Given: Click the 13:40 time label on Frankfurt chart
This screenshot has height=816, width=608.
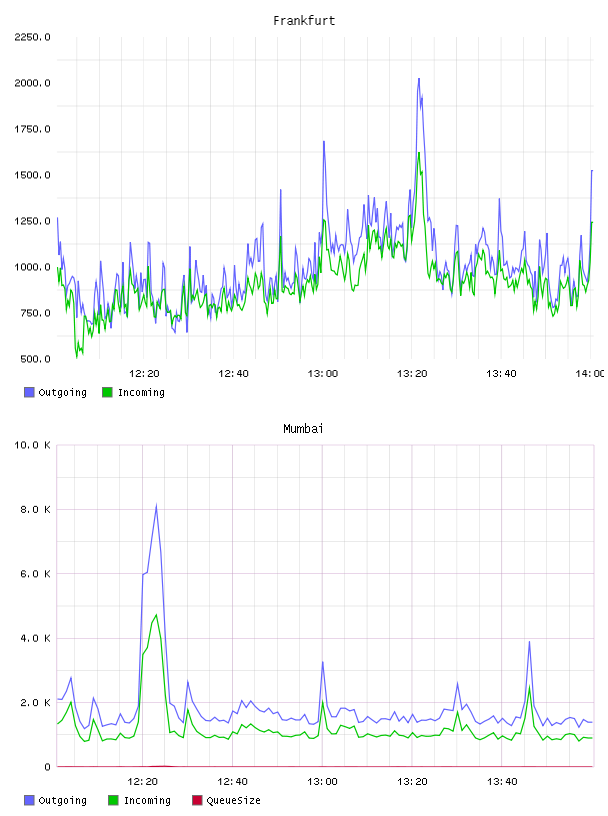Looking at the screenshot, I should click(x=501, y=374).
